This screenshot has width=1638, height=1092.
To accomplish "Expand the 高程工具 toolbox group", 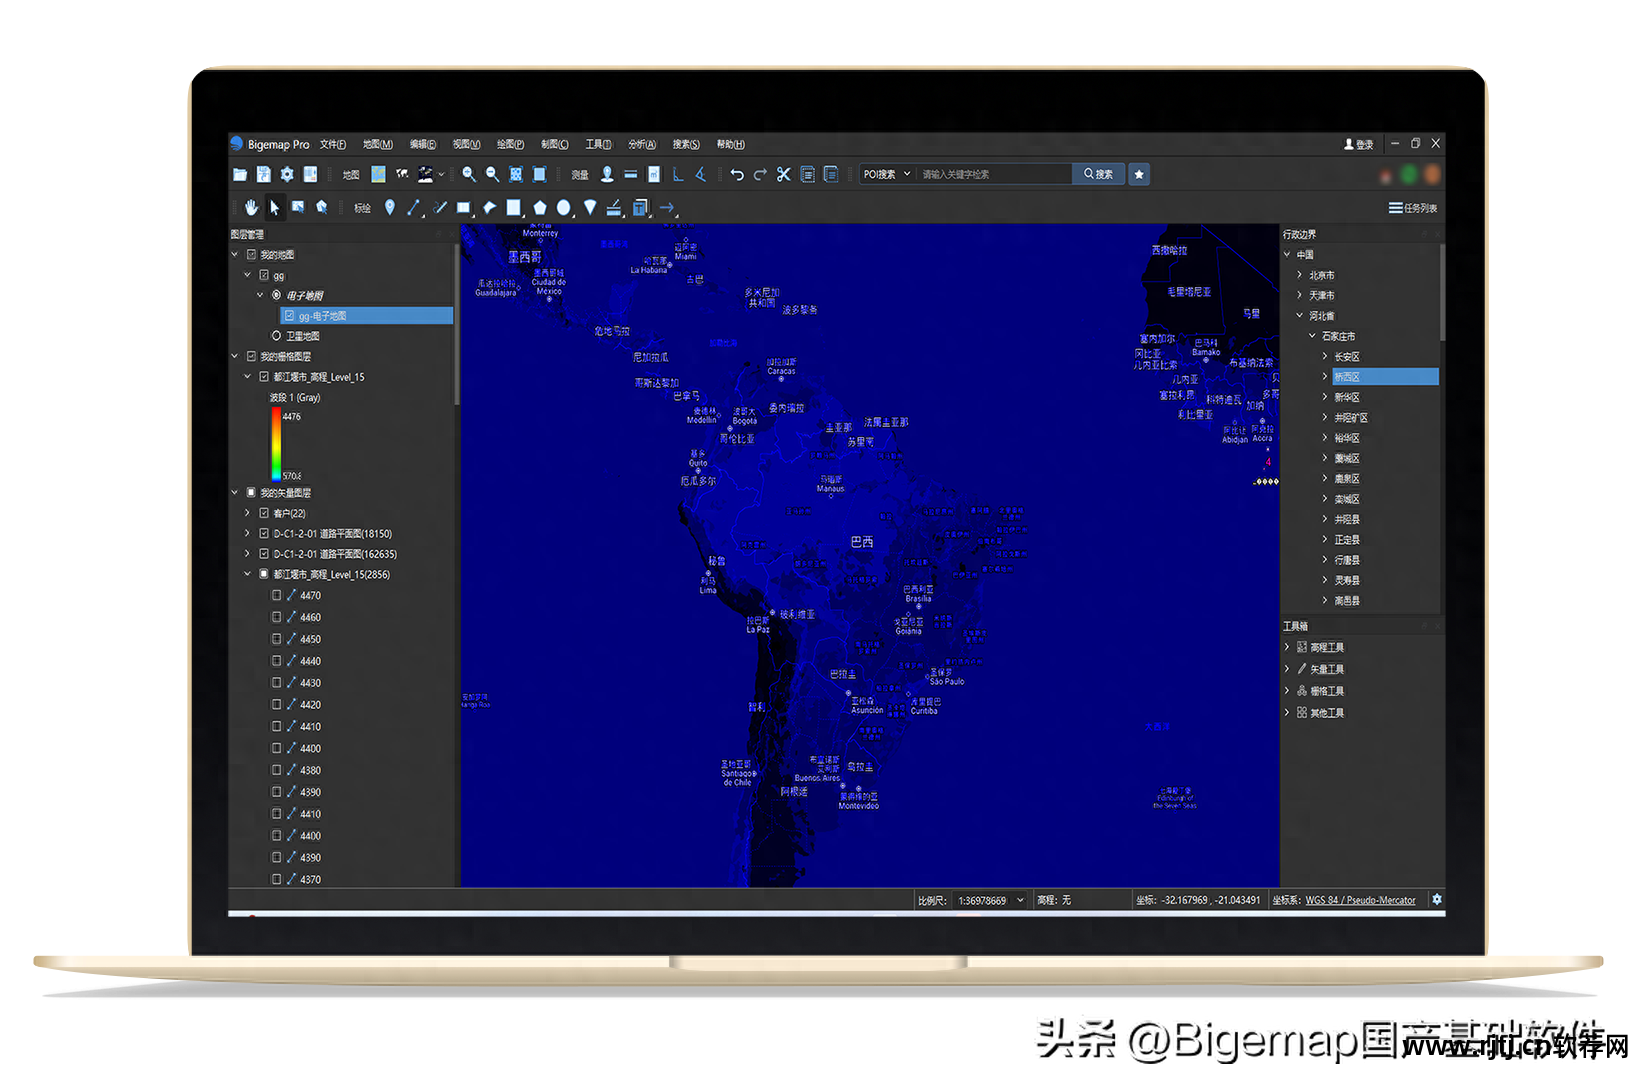I will point(1287,647).
